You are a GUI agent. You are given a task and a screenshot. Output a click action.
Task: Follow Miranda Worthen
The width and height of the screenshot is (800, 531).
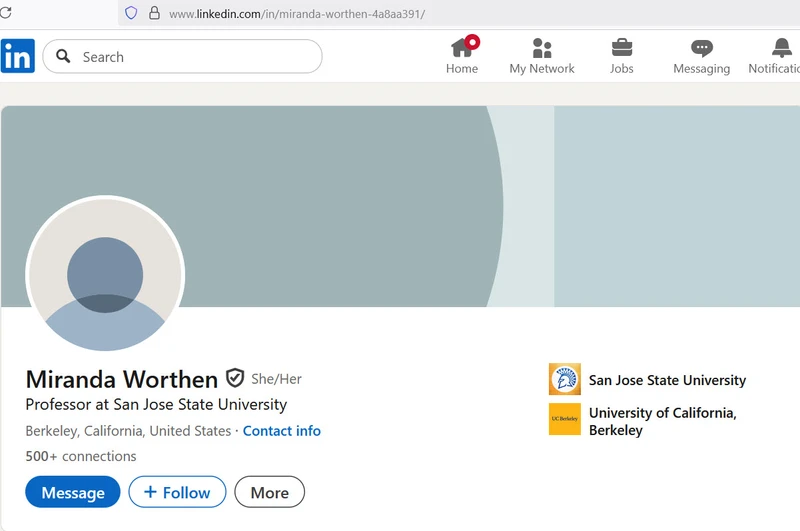tap(177, 492)
